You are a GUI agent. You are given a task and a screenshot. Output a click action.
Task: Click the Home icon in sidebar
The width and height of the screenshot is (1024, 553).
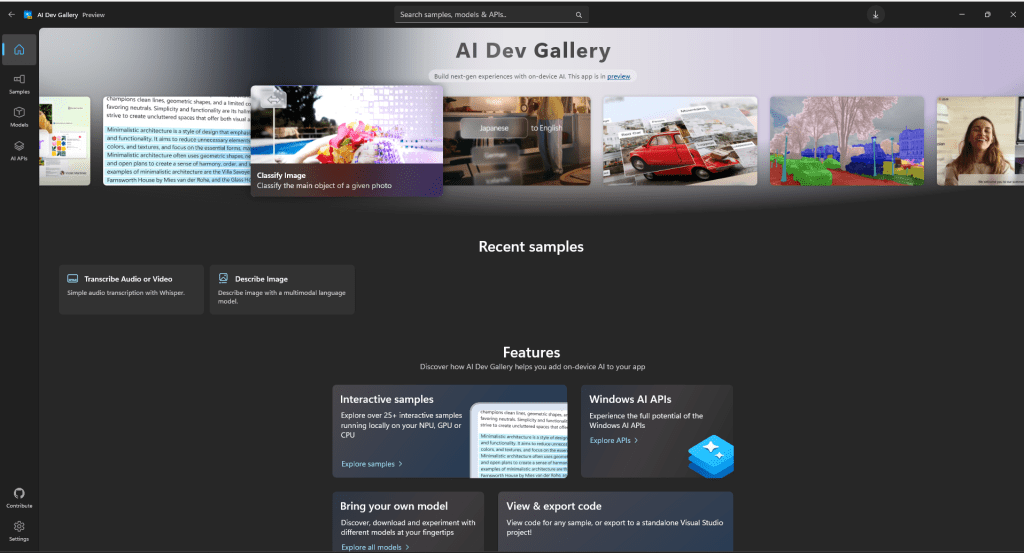point(19,50)
